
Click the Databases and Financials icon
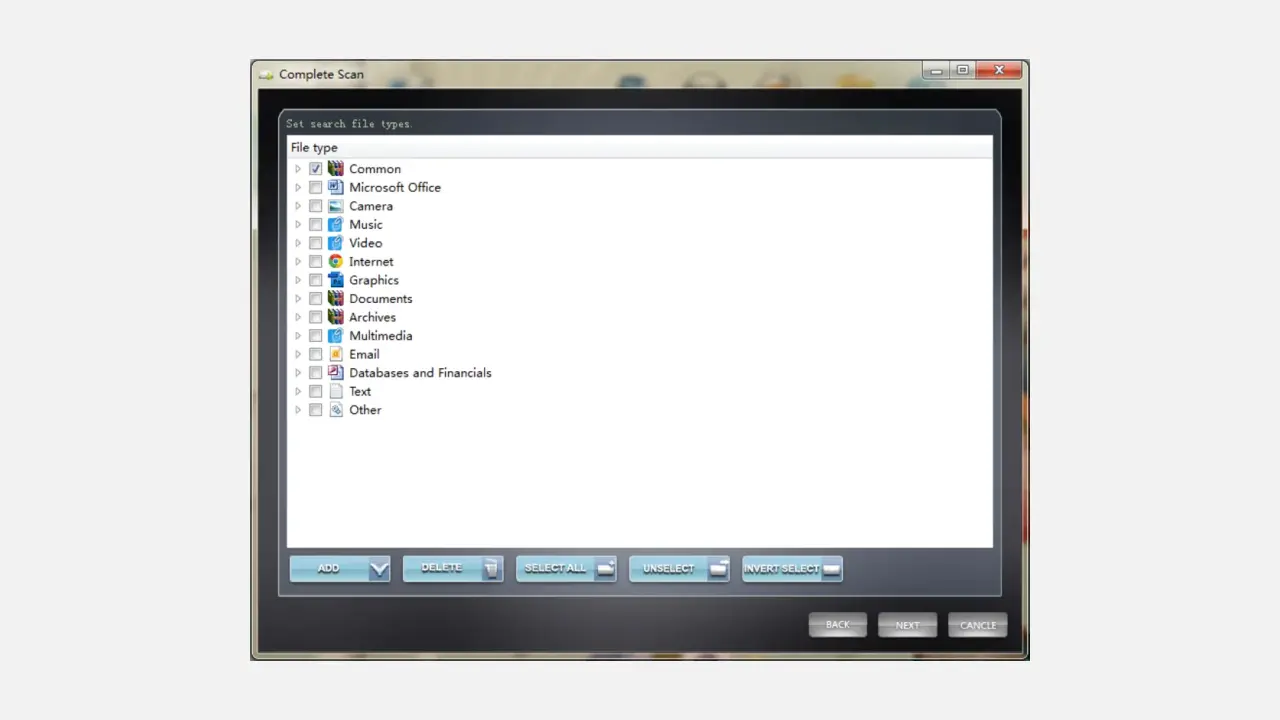[x=336, y=373]
